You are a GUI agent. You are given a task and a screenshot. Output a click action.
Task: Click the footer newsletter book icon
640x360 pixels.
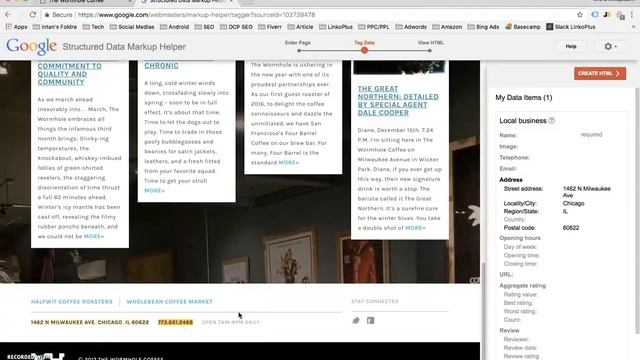coord(371,320)
